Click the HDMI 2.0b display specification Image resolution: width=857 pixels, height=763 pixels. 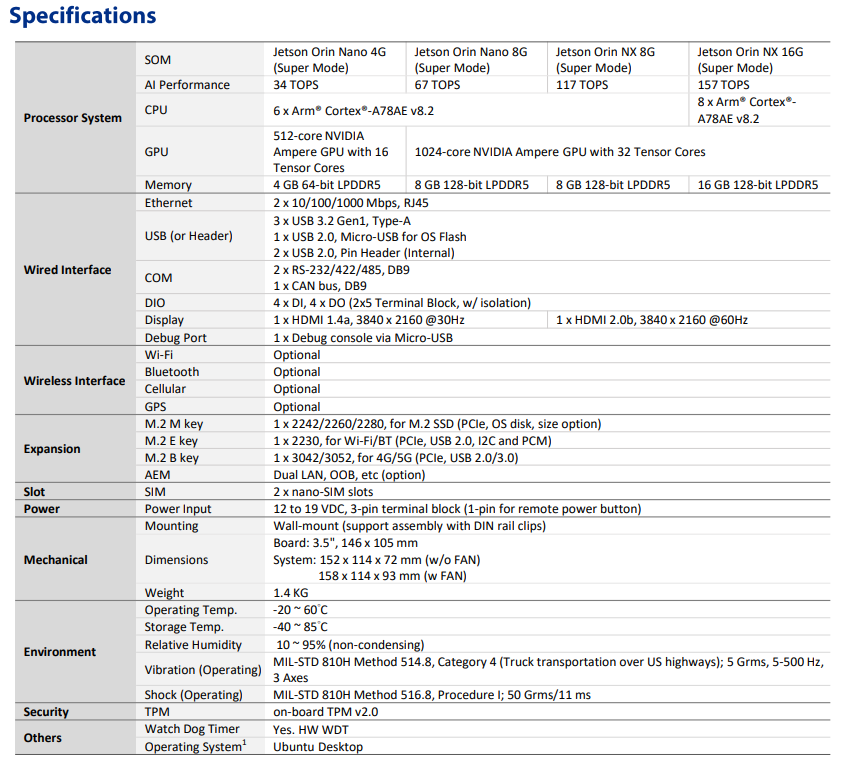[x=652, y=320]
